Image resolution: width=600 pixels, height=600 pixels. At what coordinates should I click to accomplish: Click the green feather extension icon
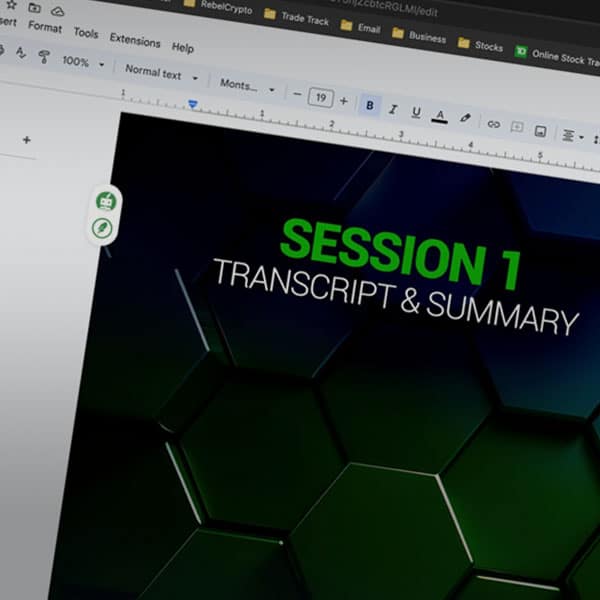[x=101, y=228]
